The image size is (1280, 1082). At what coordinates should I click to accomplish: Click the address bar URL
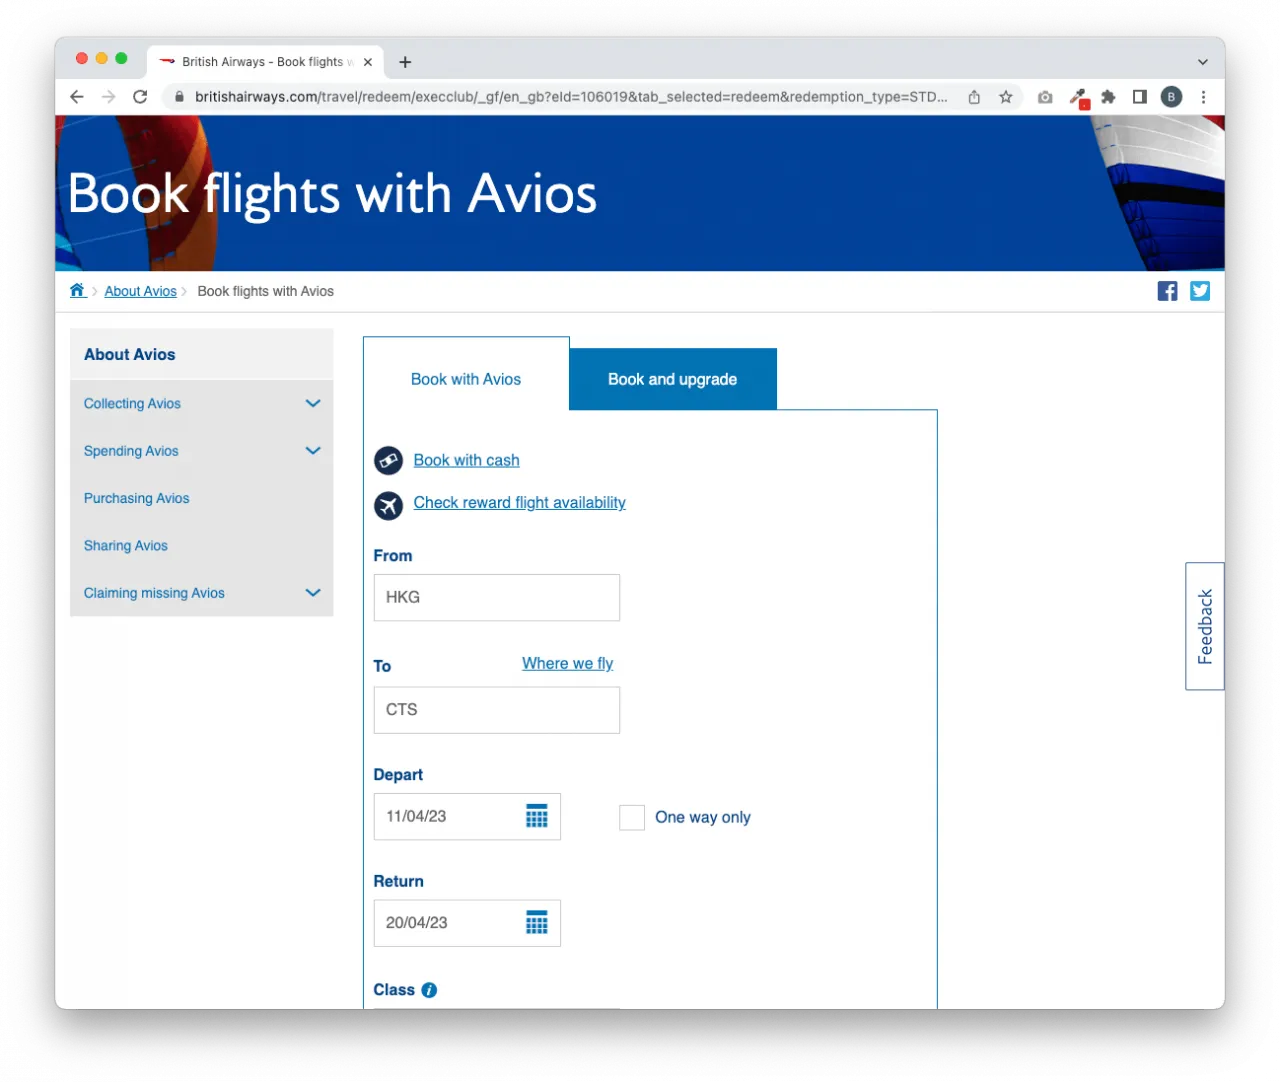pyautogui.click(x=570, y=97)
